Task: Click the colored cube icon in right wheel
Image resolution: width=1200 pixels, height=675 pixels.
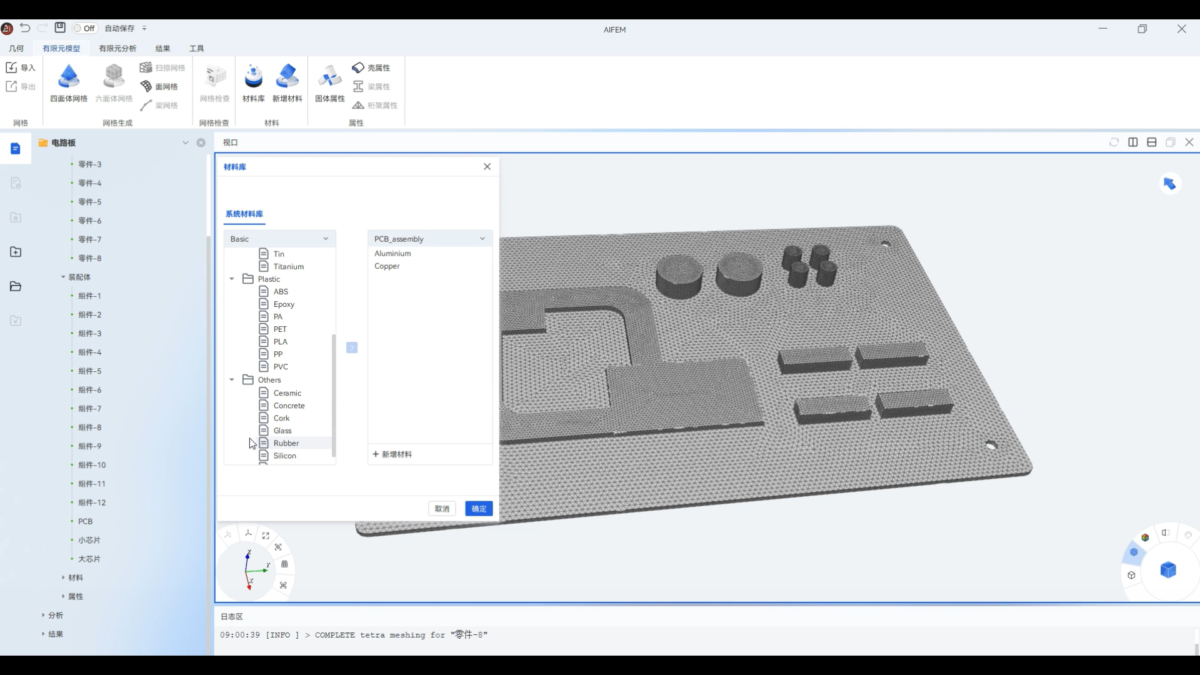Action: 1145,537
